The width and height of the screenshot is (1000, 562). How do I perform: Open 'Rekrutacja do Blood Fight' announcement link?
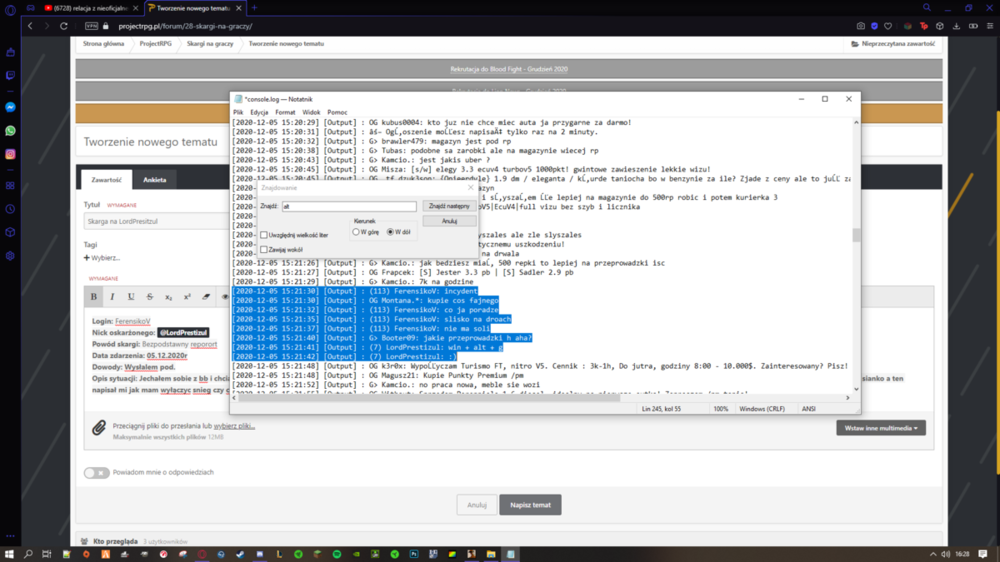coord(509,69)
